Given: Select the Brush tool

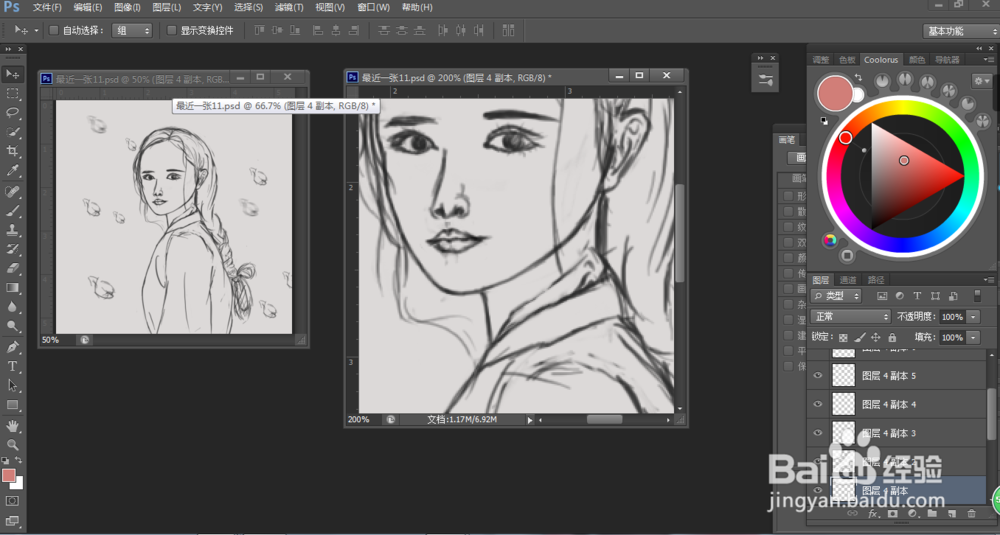Looking at the screenshot, I should coord(13,210).
